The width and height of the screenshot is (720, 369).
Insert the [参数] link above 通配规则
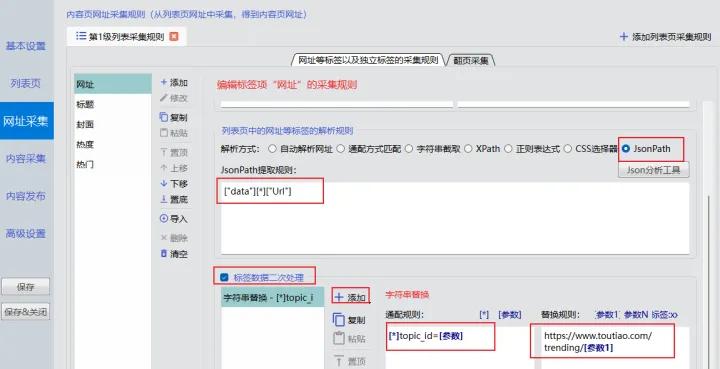point(510,315)
